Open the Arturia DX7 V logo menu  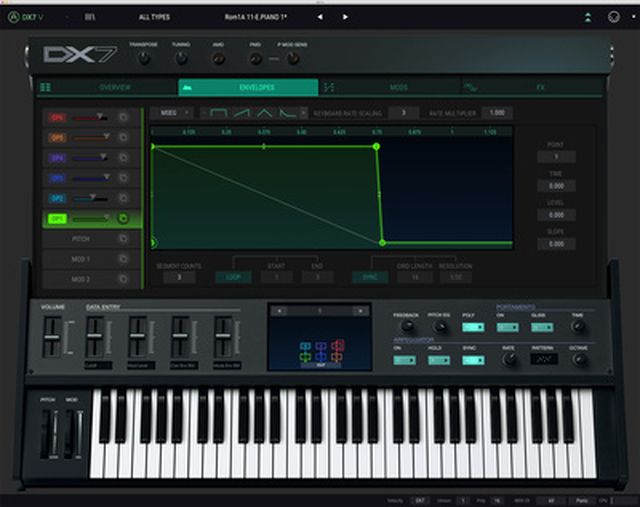[25, 17]
